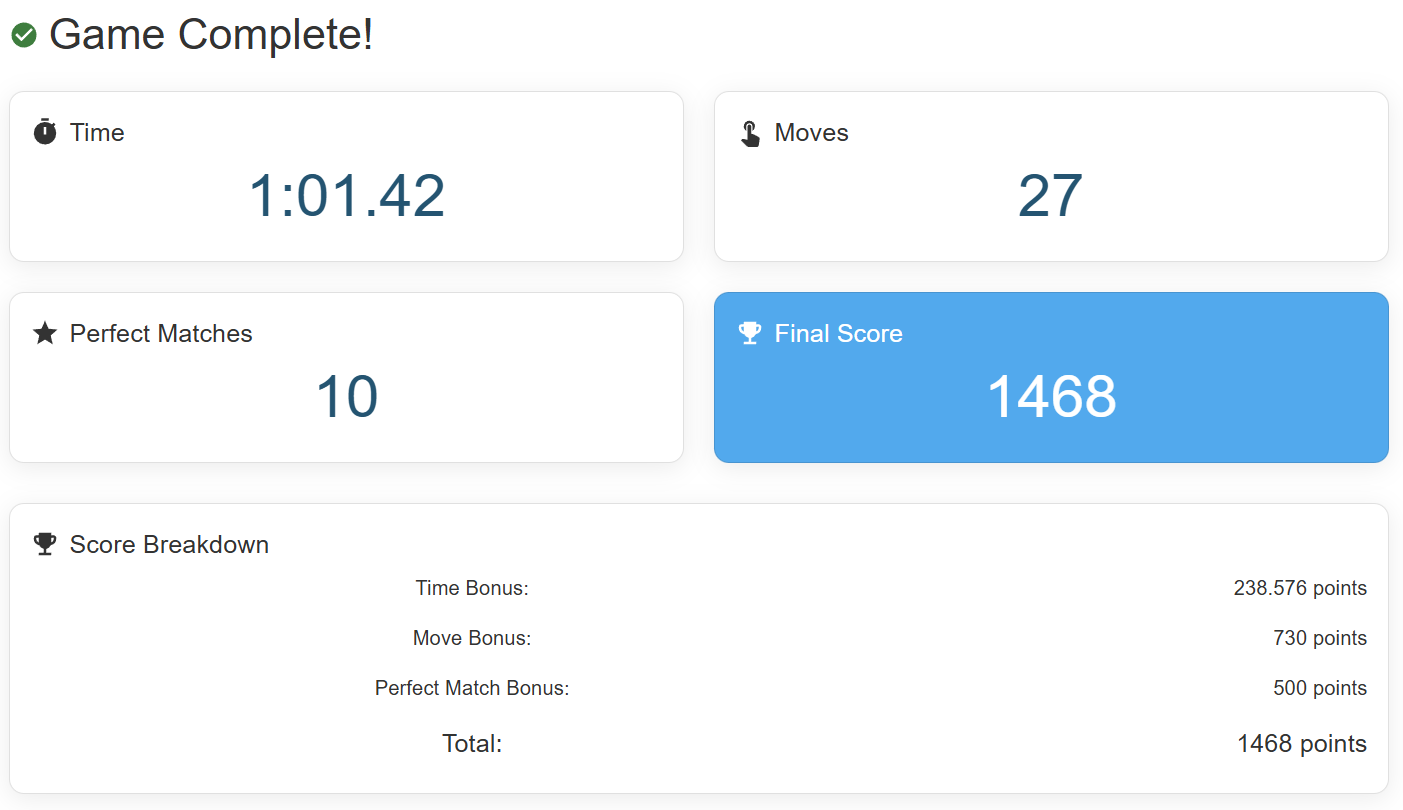Click the trophy icon in Final Score card
The image size is (1403, 810).
pos(750,333)
